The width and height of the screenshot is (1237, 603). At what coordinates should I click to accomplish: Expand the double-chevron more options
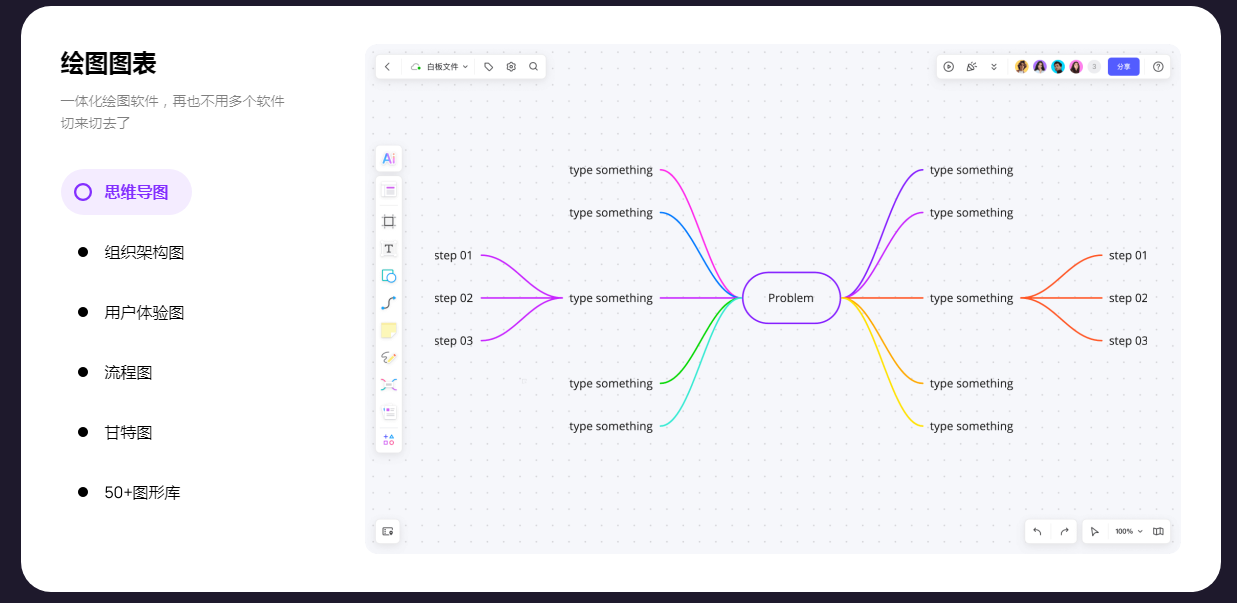(994, 67)
